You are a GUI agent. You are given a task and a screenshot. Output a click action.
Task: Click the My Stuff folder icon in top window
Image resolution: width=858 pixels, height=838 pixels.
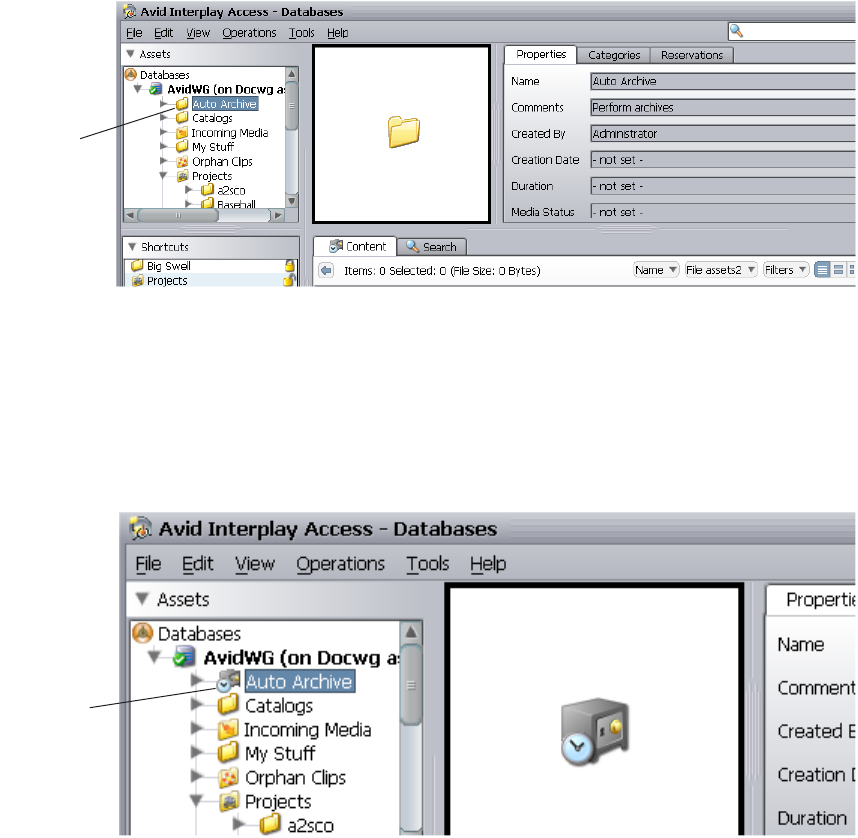pos(182,147)
